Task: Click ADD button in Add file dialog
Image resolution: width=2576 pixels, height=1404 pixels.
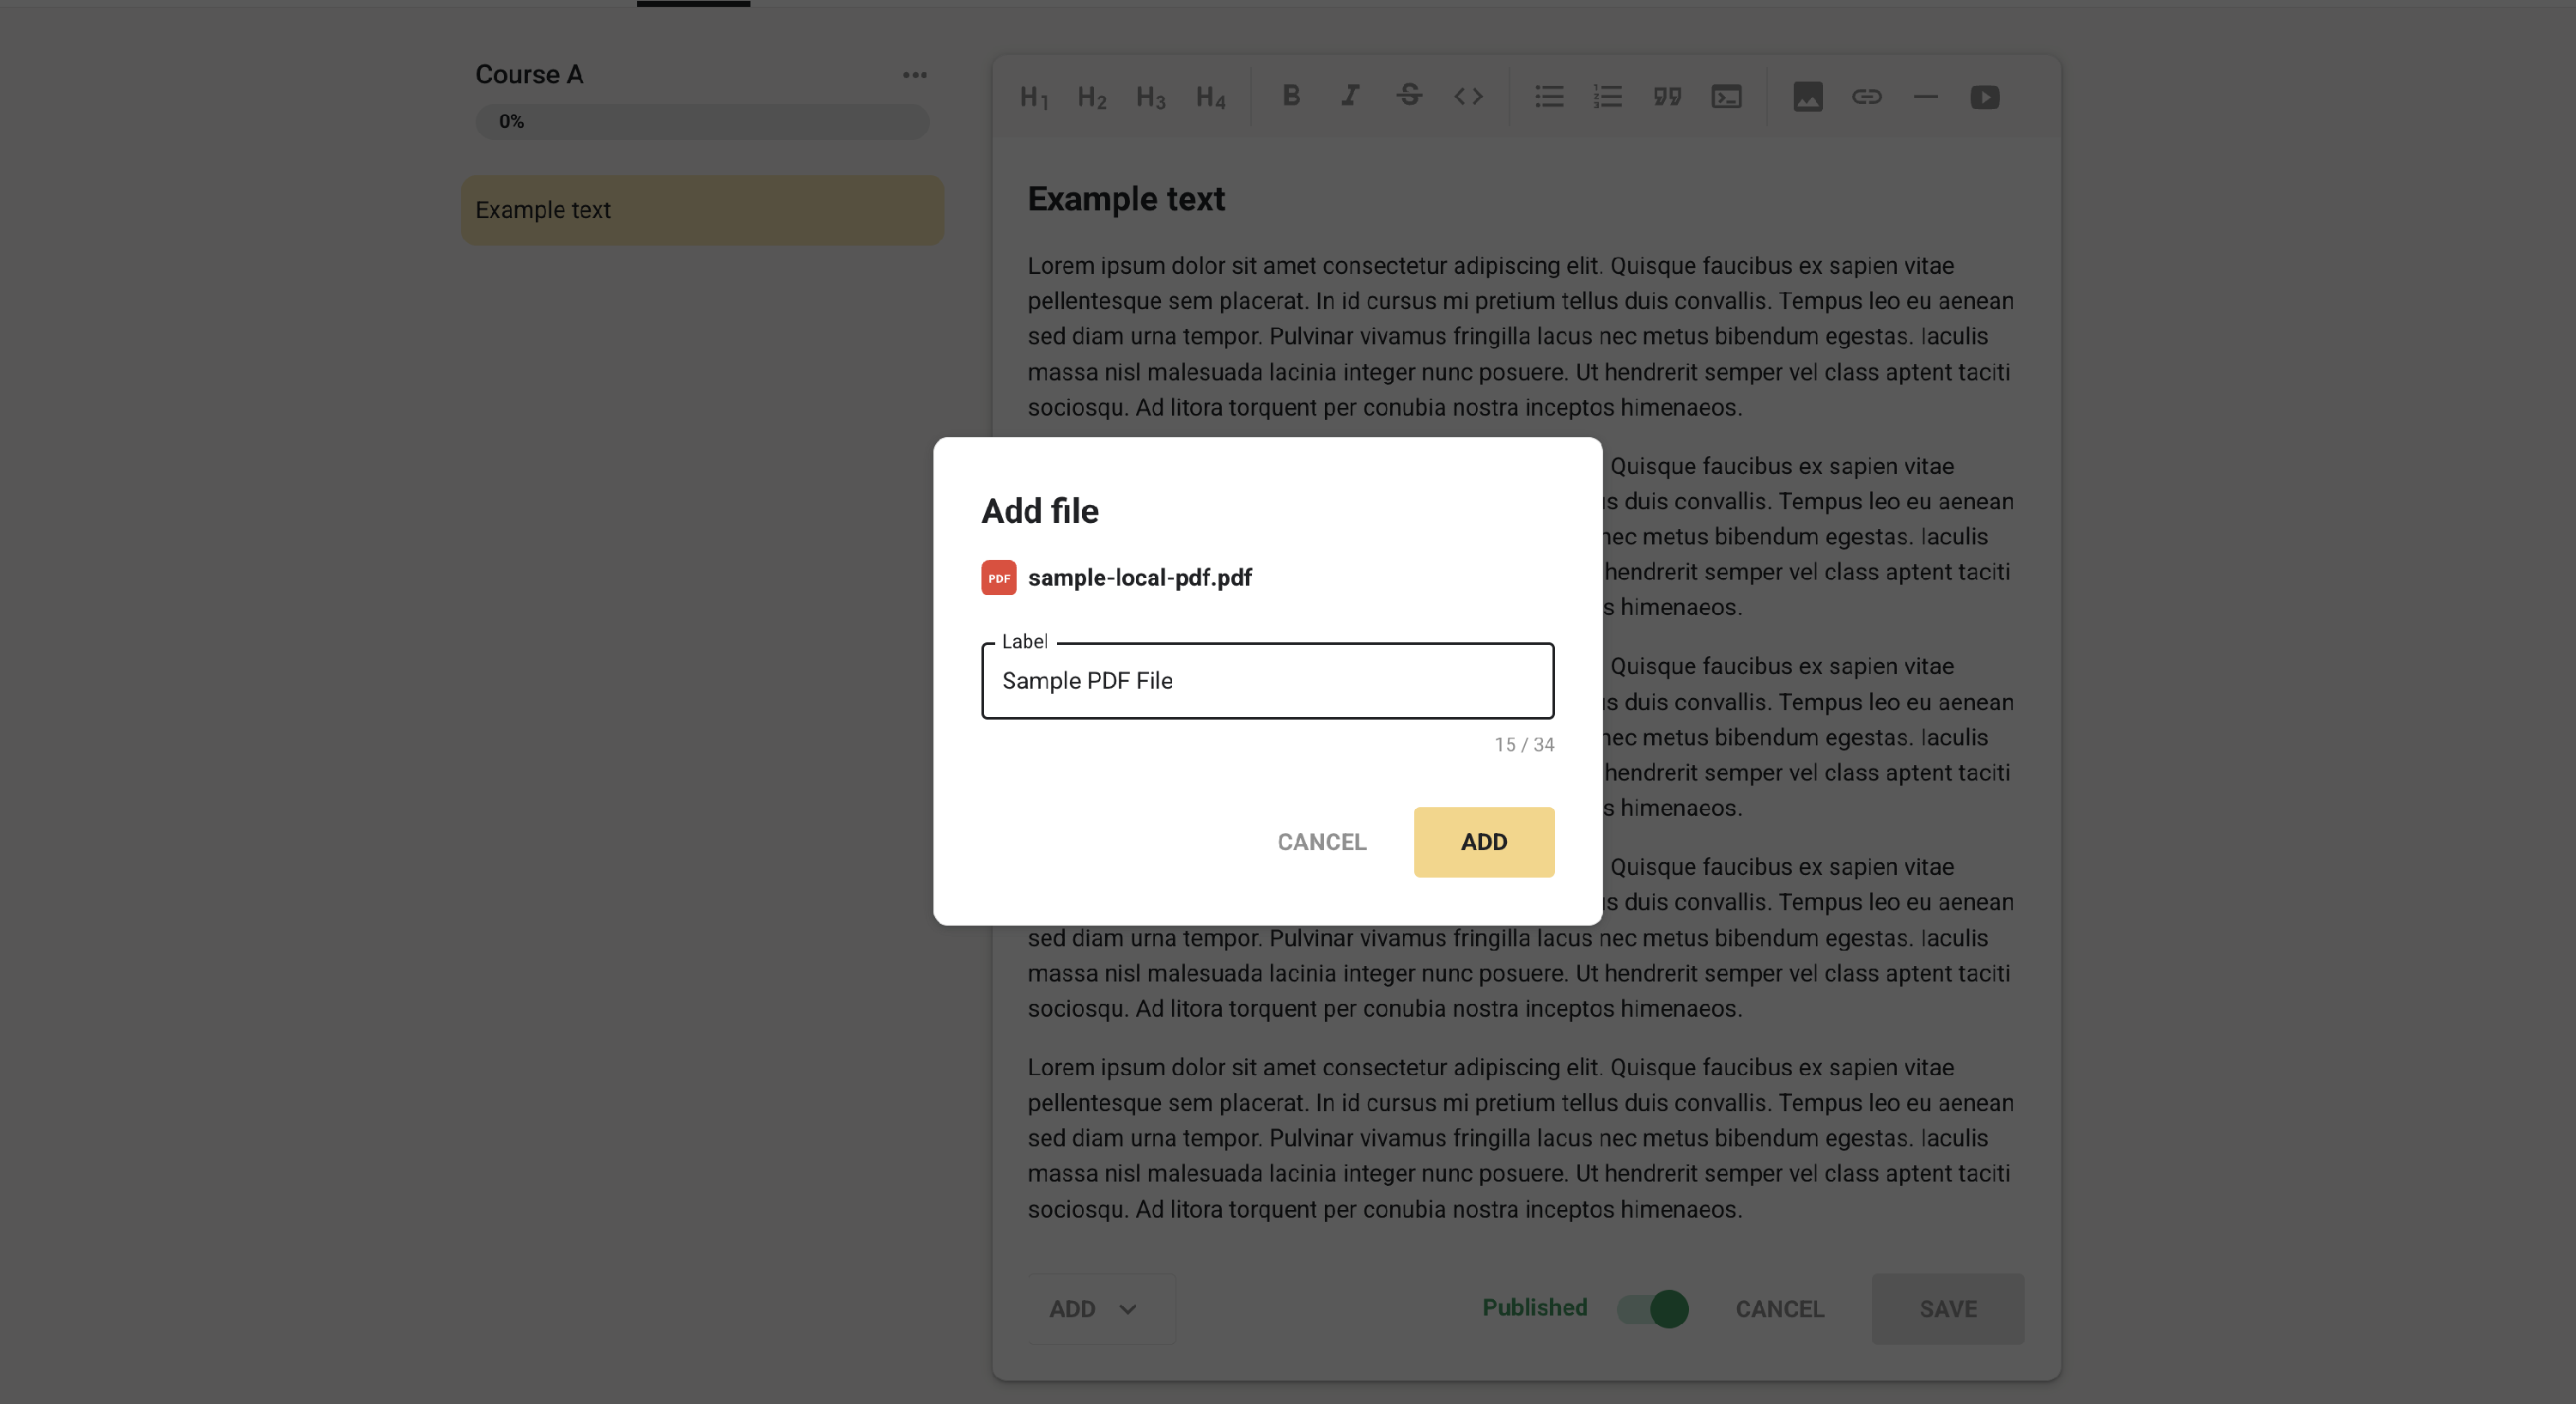Action: [x=1483, y=842]
